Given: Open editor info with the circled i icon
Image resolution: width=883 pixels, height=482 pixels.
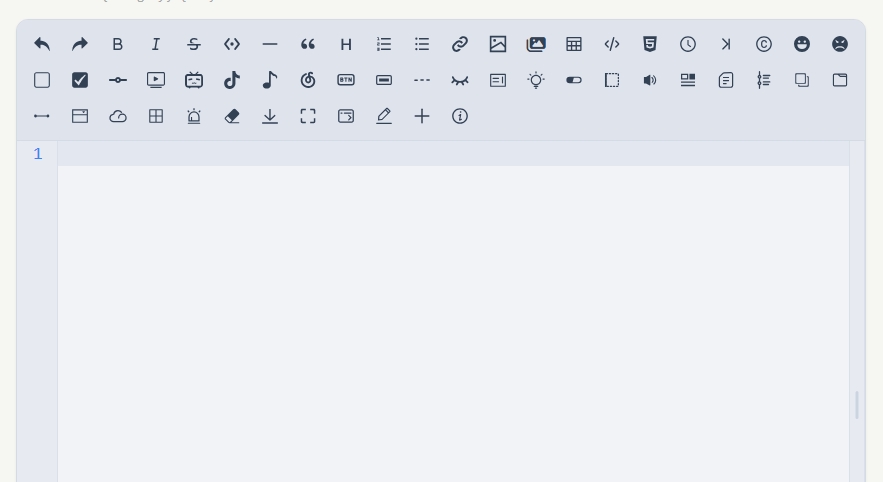Looking at the screenshot, I should [460, 116].
